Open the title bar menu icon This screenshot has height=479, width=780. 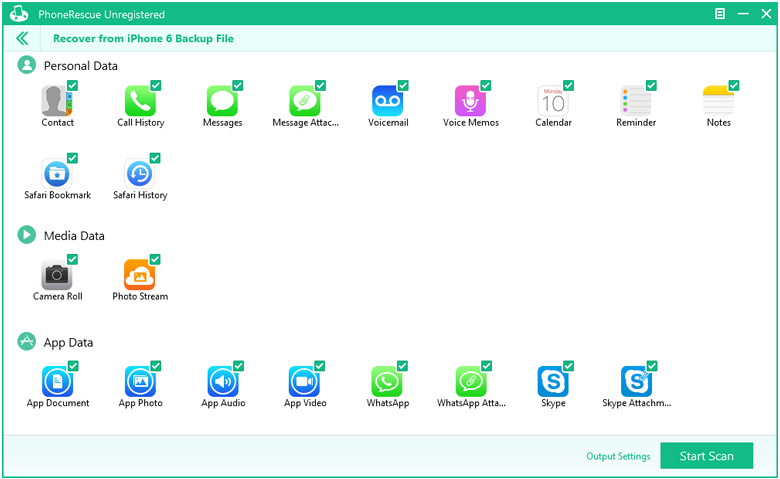[720, 14]
